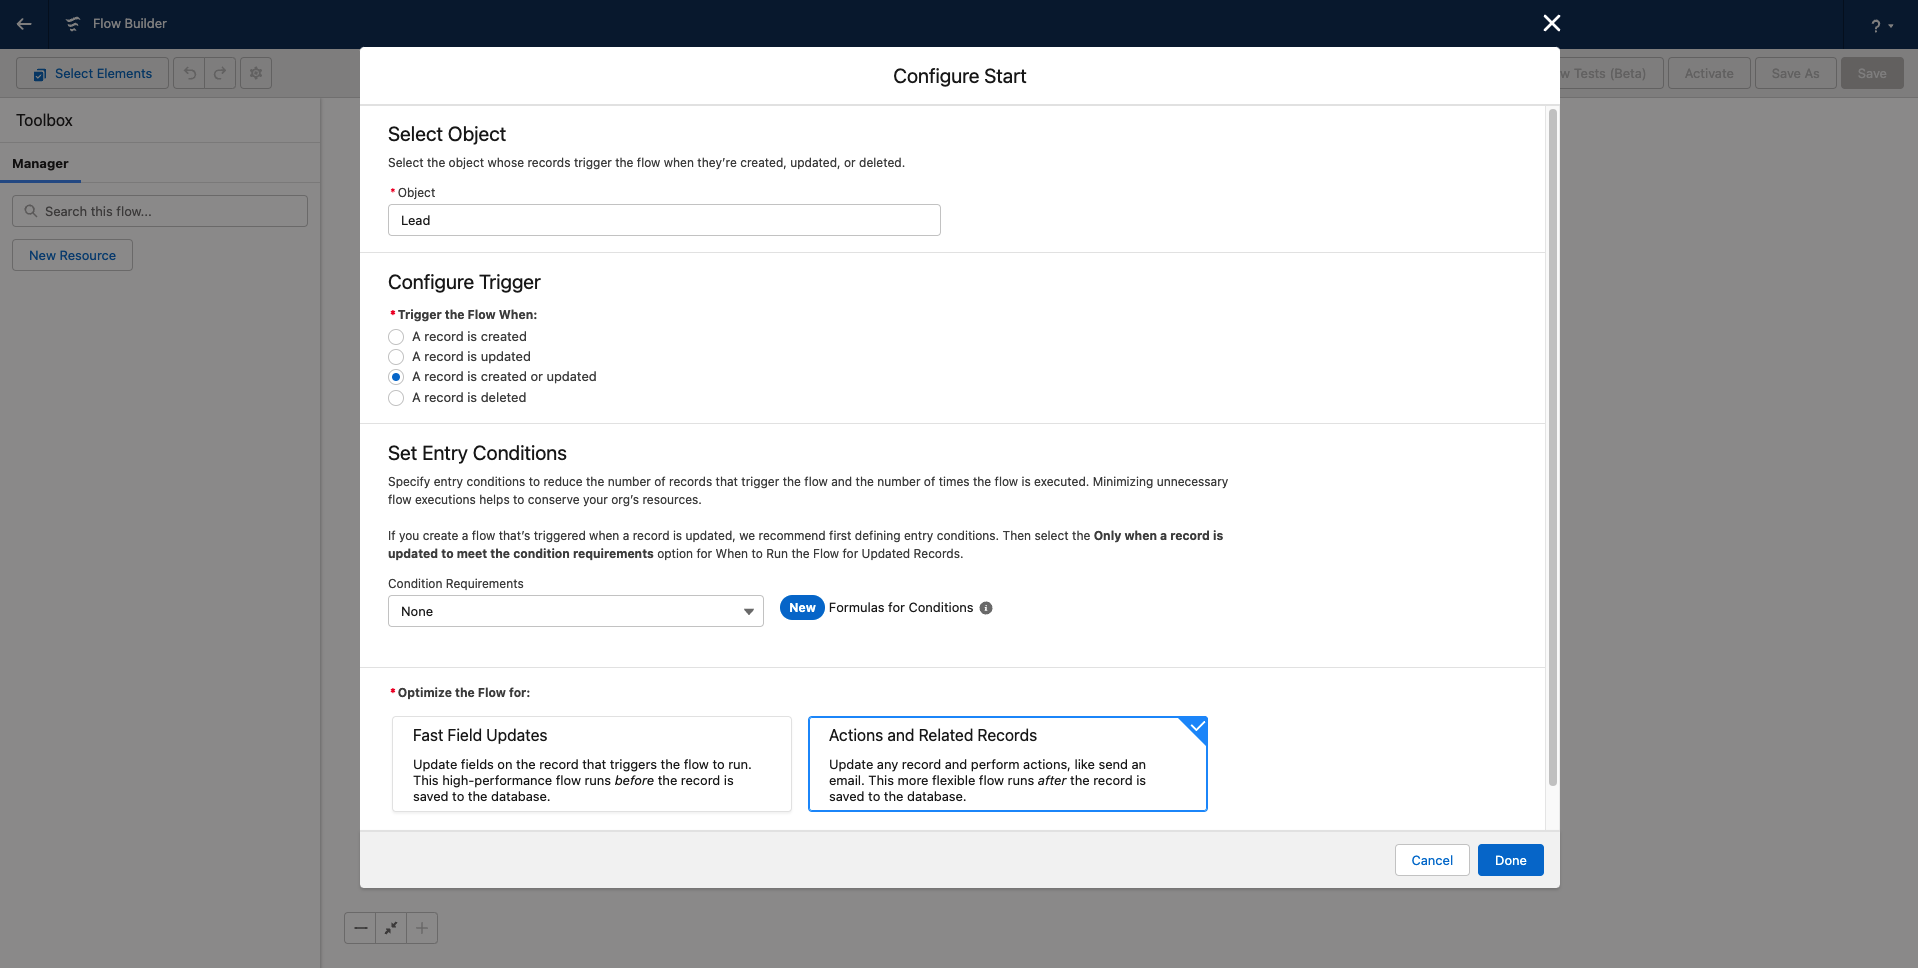Image resolution: width=1918 pixels, height=968 pixels.
Task: Click the fit-to-view canvas icon
Action: coord(390,928)
